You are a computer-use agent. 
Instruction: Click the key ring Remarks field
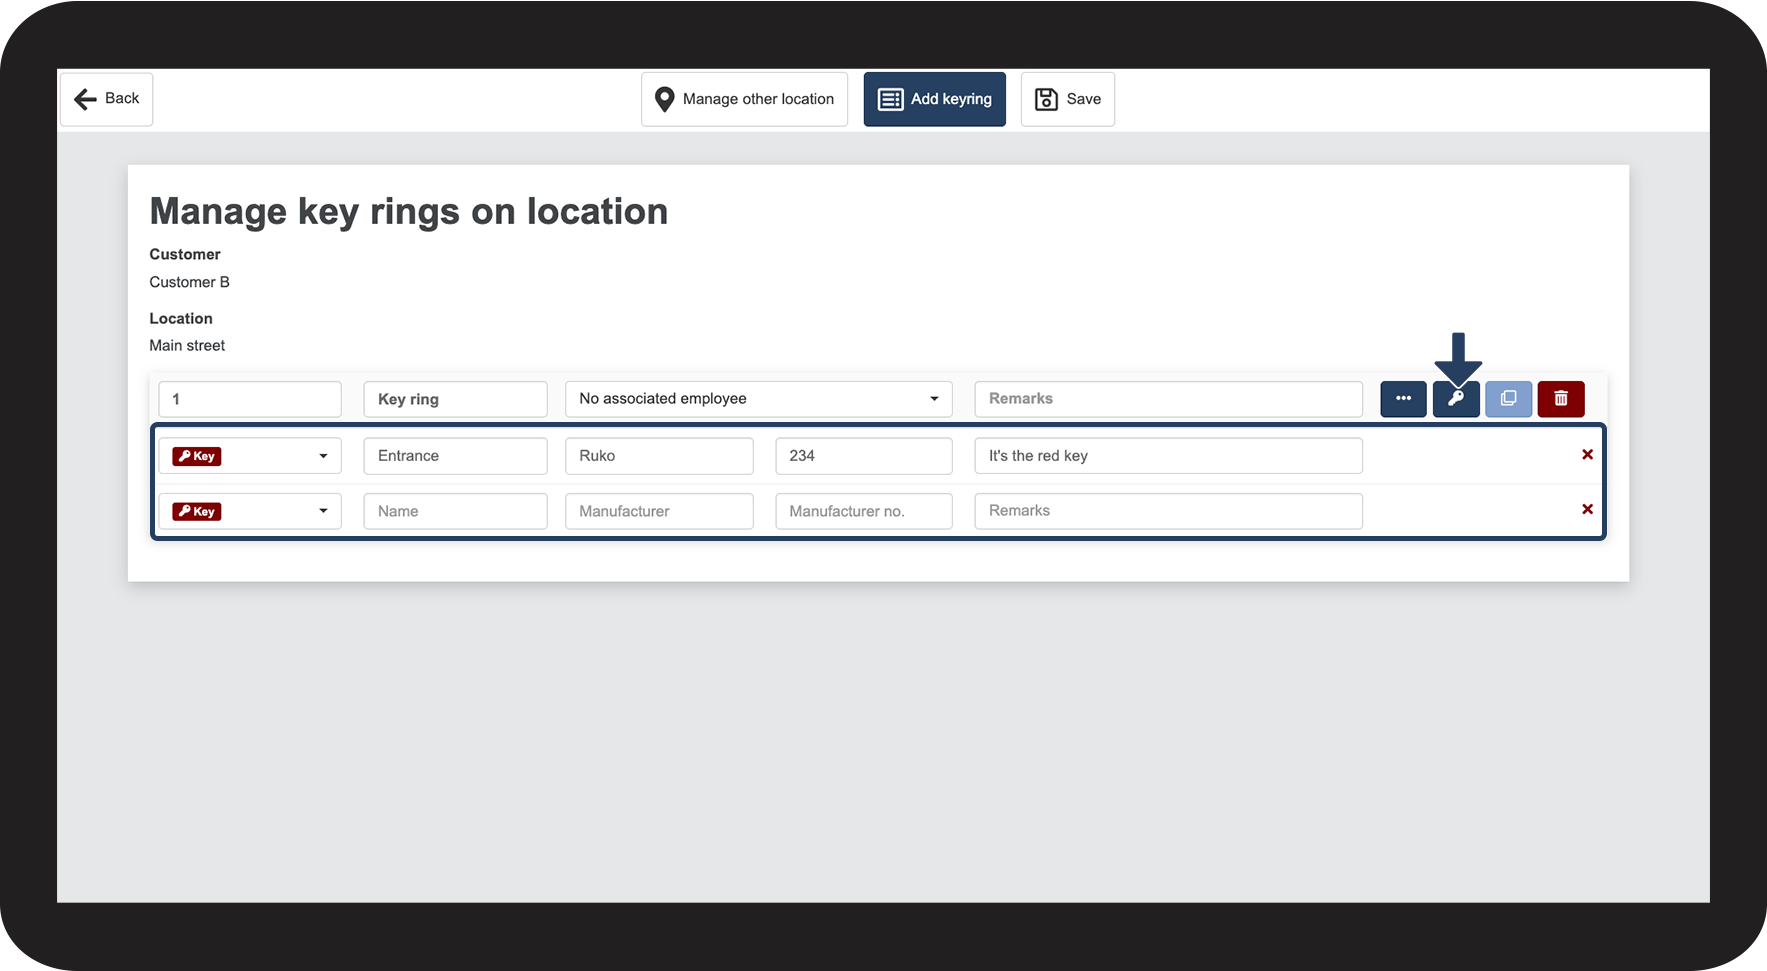pyautogui.click(x=1168, y=399)
